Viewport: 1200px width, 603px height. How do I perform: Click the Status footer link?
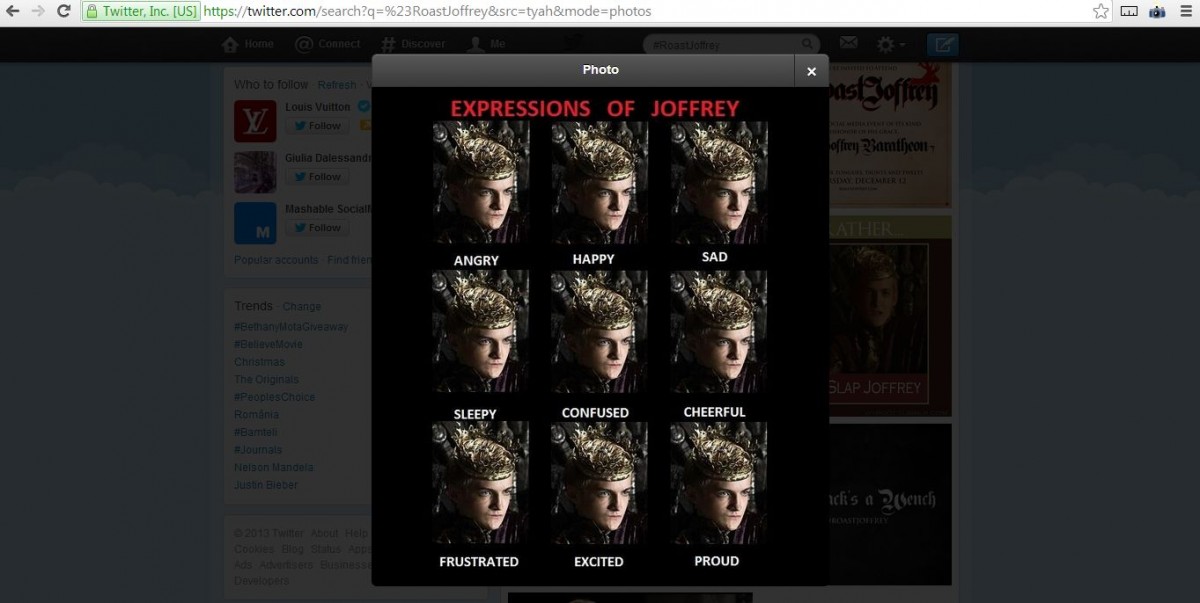(326, 549)
